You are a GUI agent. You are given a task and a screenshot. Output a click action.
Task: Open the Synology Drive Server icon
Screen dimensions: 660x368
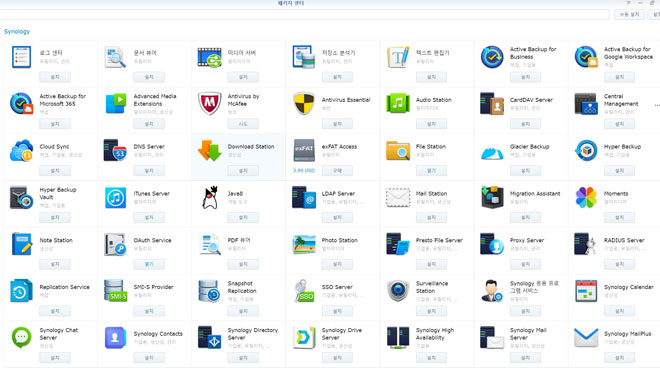(x=303, y=337)
